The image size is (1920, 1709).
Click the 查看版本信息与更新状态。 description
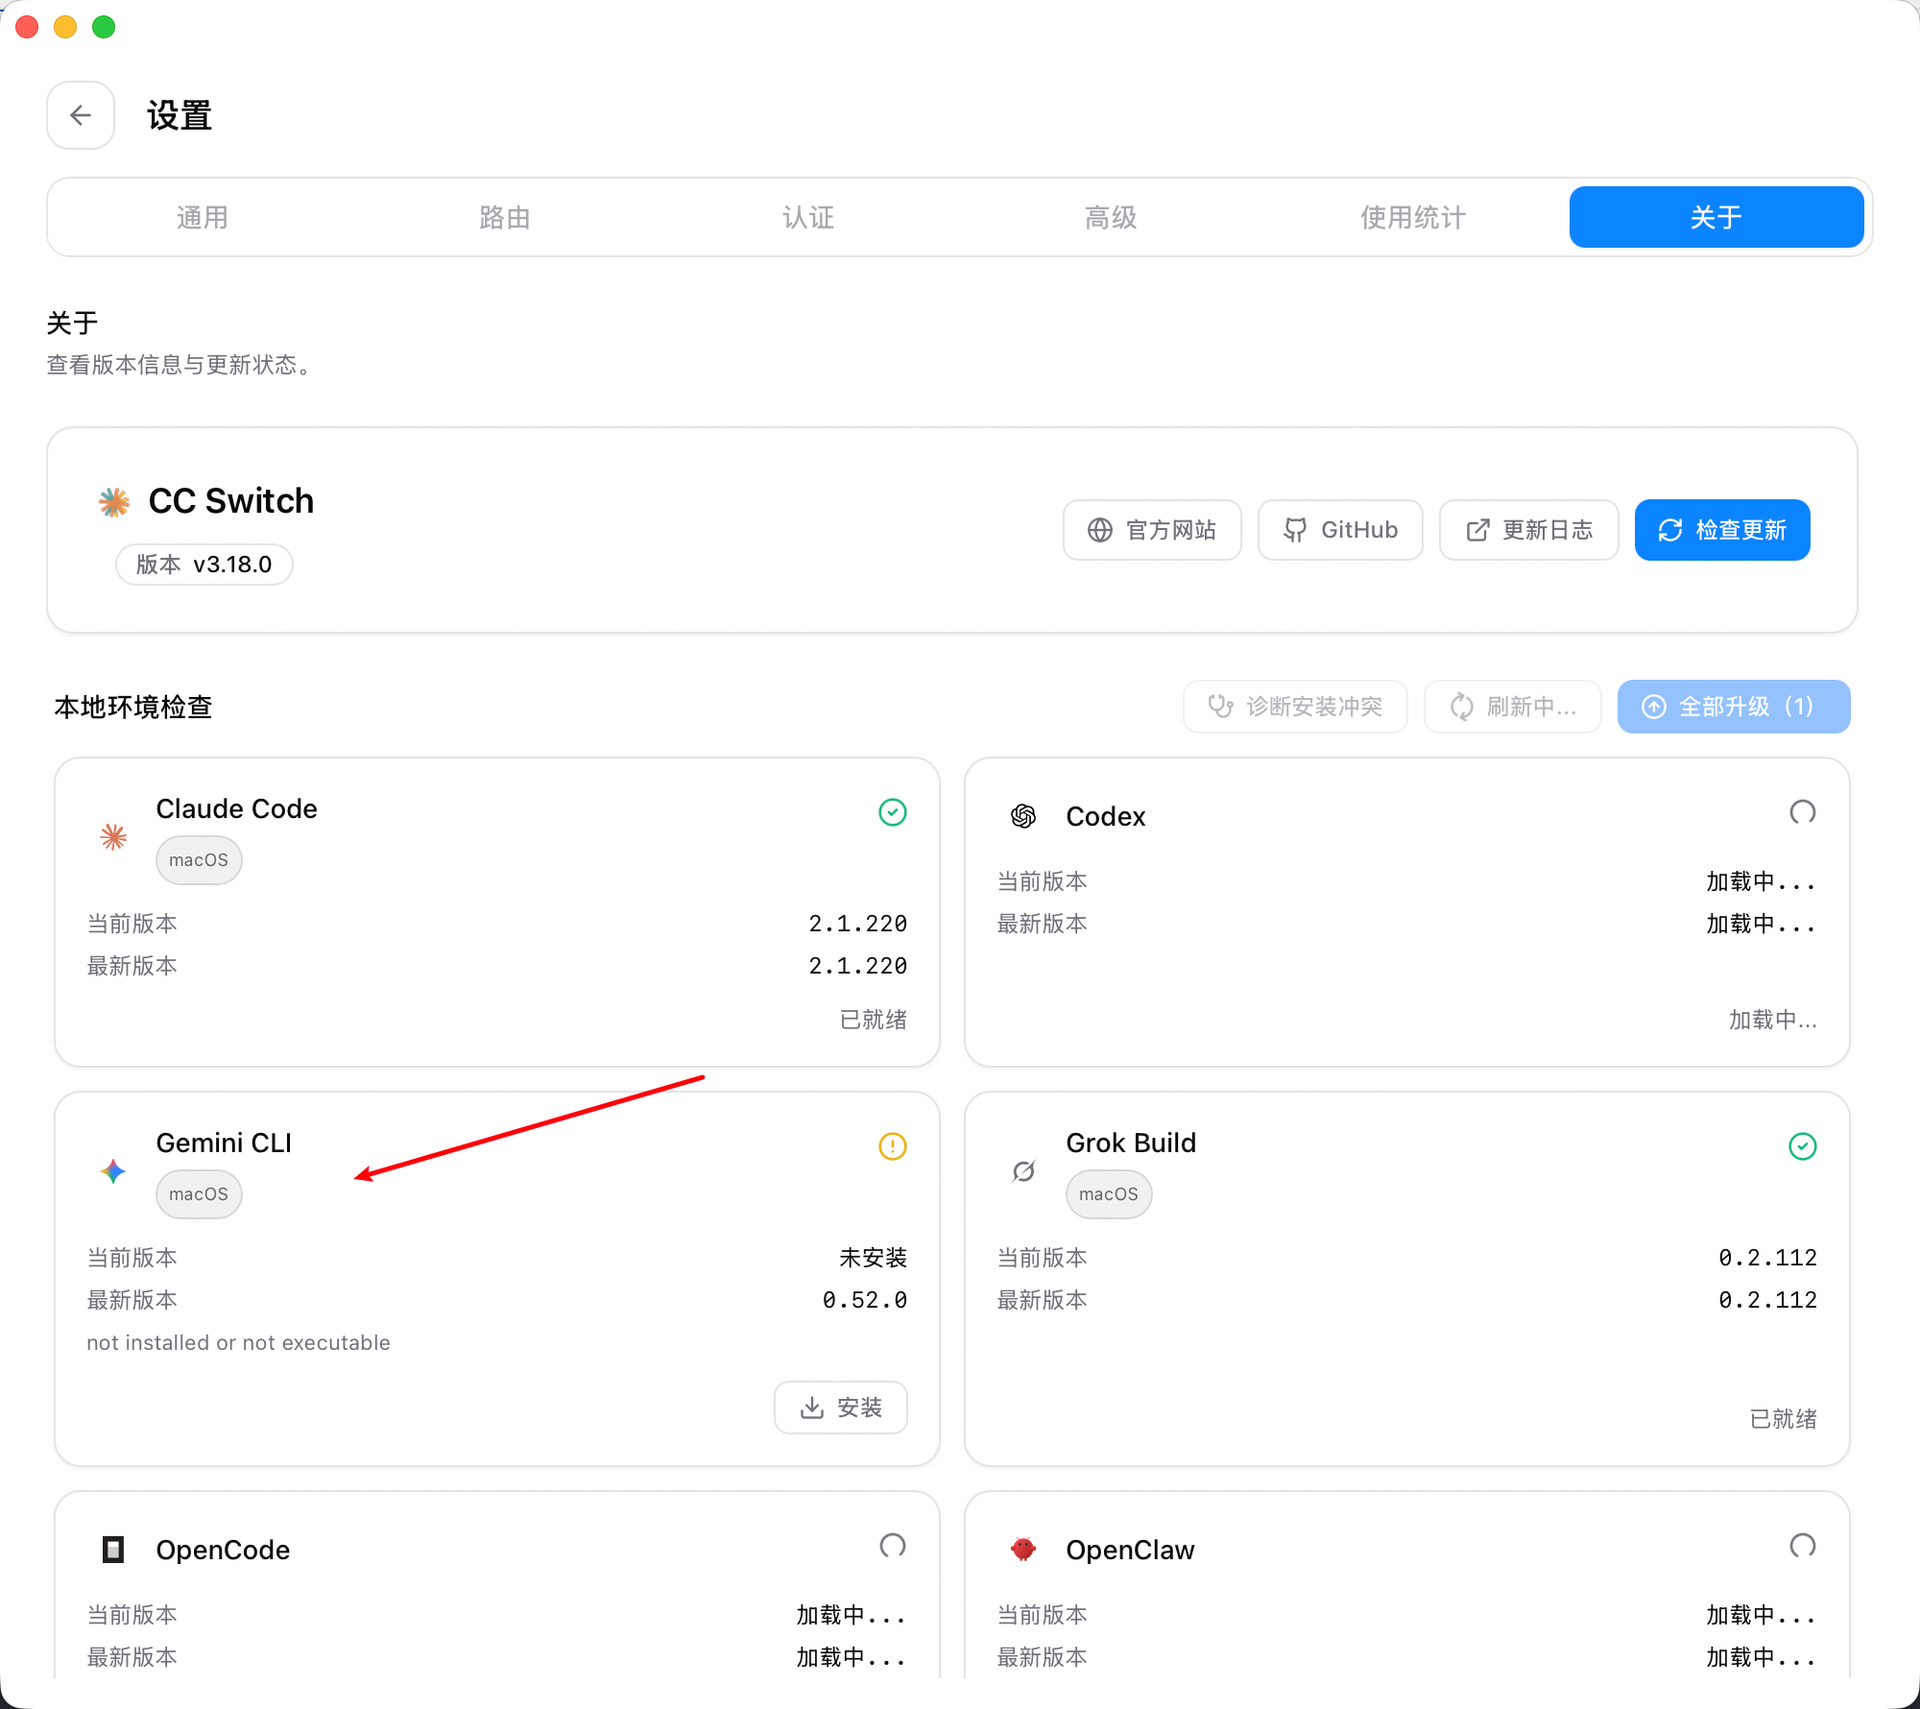182,365
